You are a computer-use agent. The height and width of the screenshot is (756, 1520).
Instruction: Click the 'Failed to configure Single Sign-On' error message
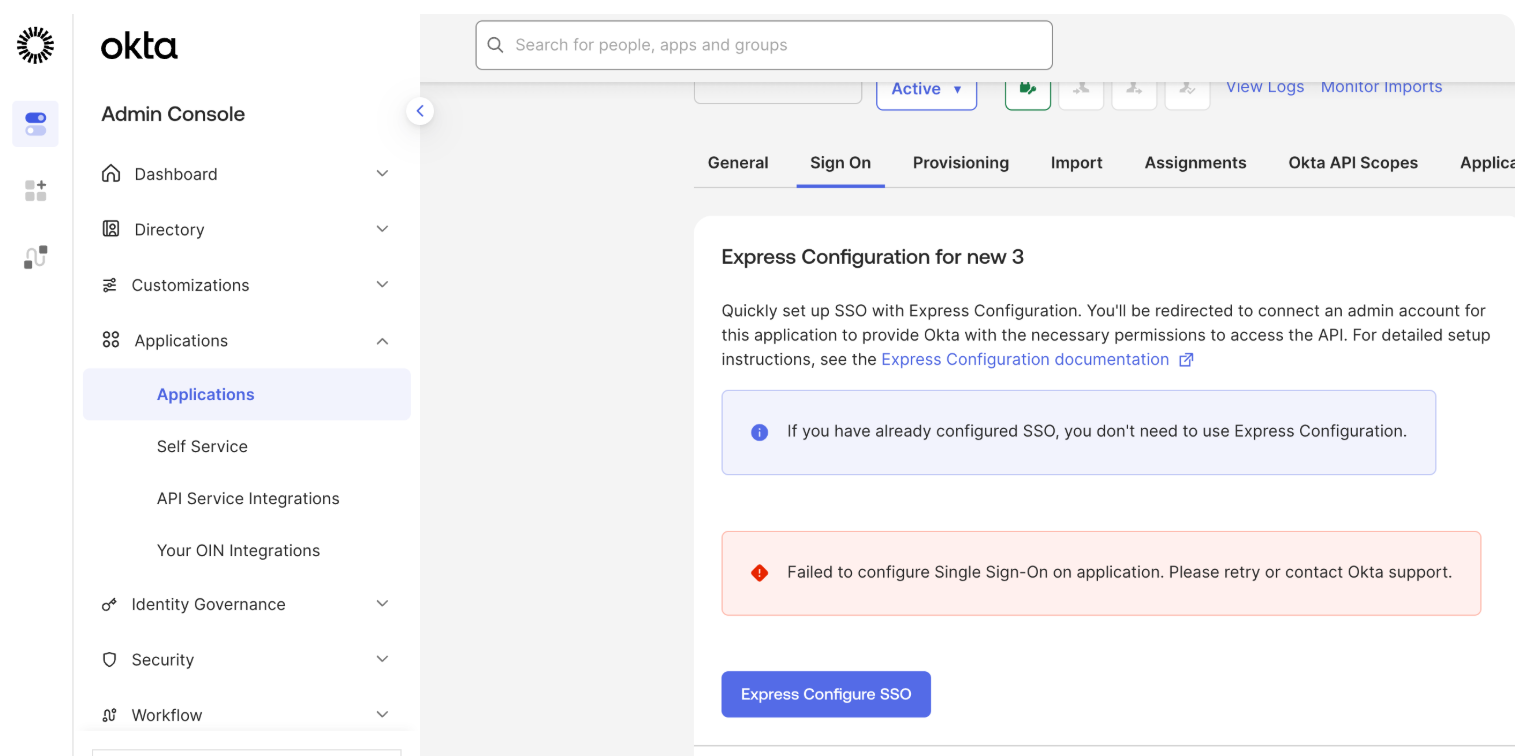click(1101, 573)
